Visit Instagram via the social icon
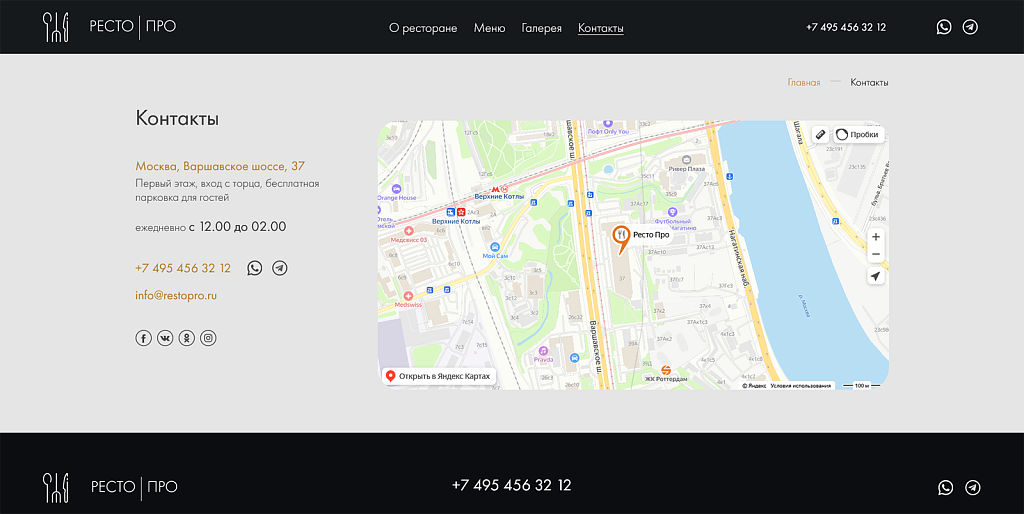1024x514 pixels. (x=208, y=338)
